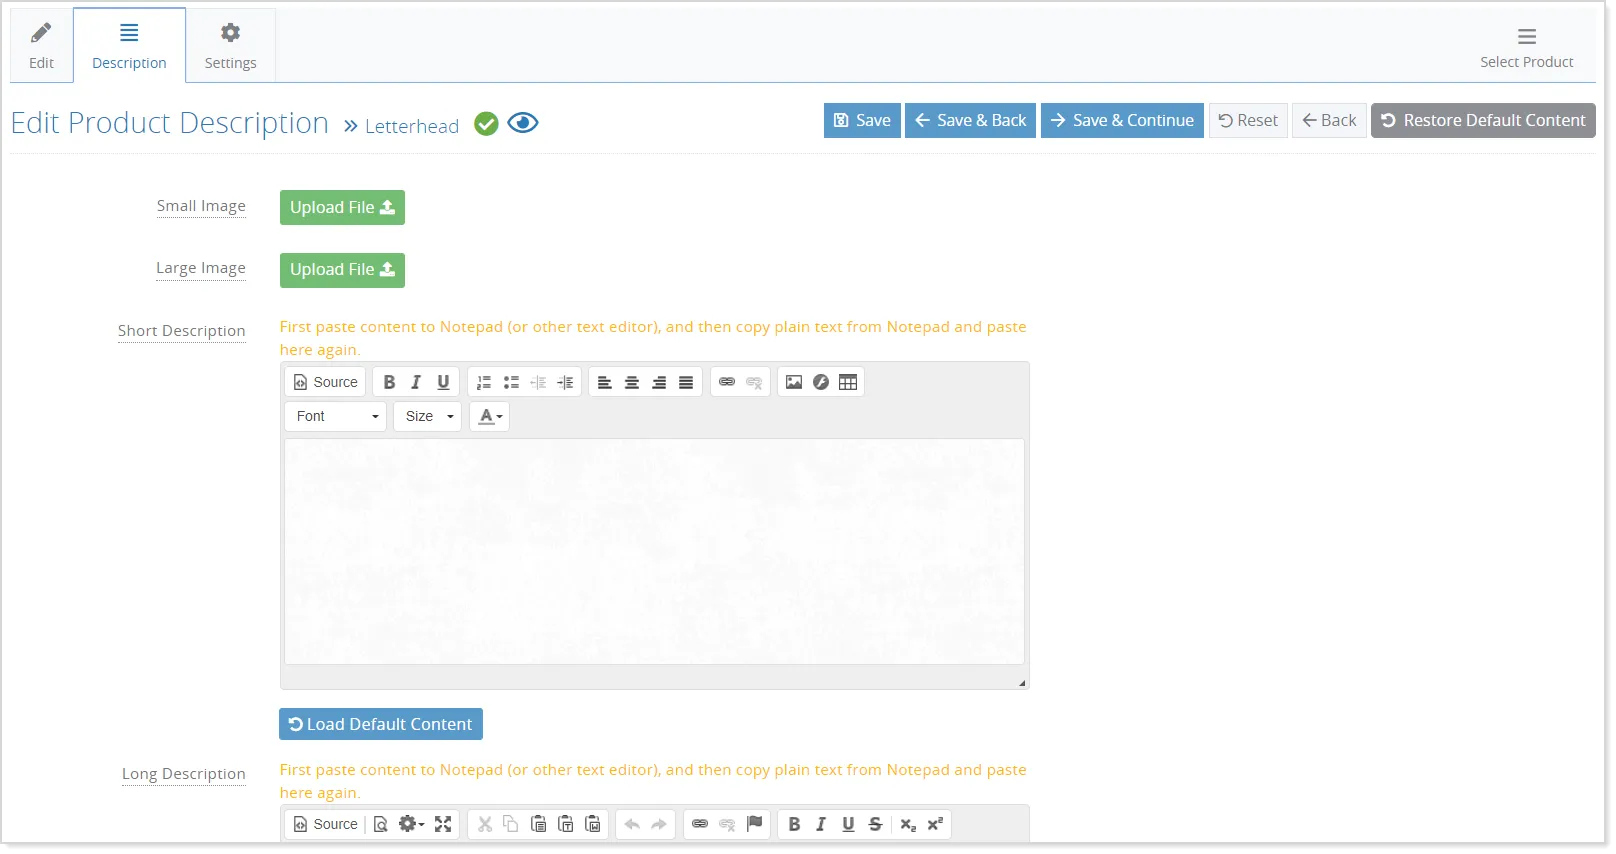1616x854 pixels.
Task: Open the Size dropdown
Action: 427,416
